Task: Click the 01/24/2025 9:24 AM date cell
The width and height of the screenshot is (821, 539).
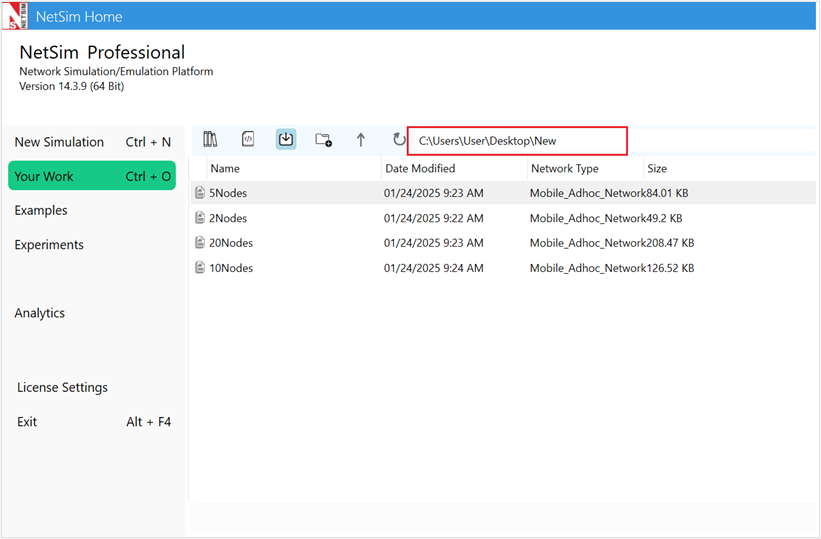Action: pyautogui.click(x=434, y=268)
